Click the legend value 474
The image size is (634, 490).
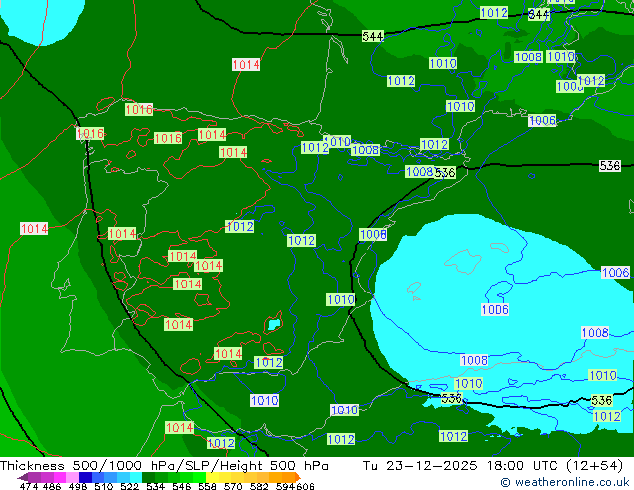point(29,486)
